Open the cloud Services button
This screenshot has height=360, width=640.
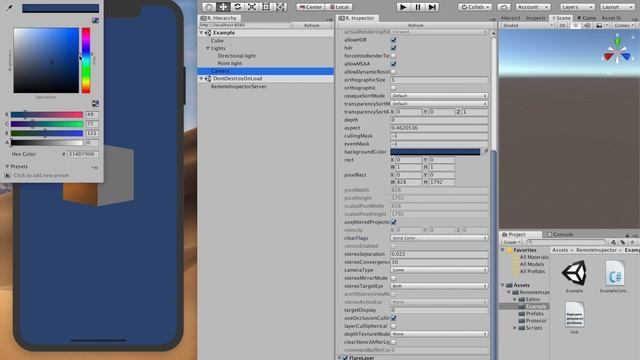(504, 7)
